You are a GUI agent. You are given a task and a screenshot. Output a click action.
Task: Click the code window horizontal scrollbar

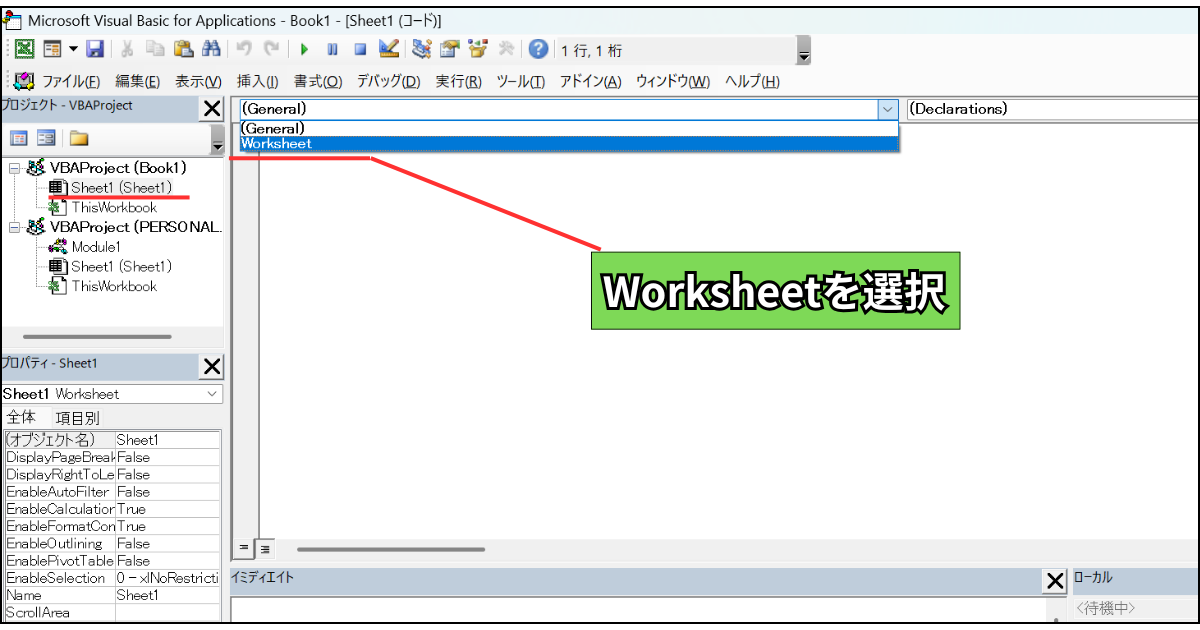click(x=391, y=549)
